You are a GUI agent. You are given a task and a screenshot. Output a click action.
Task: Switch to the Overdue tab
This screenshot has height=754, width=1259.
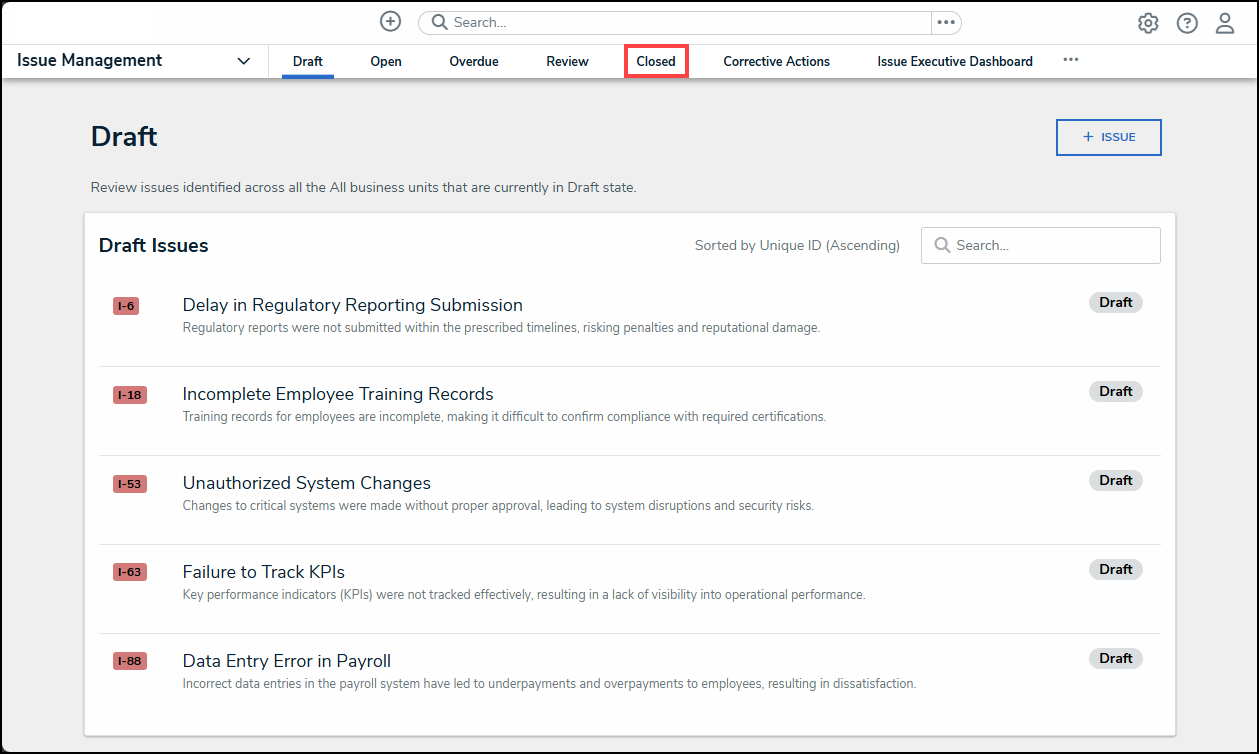pyautogui.click(x=474, y=61)
